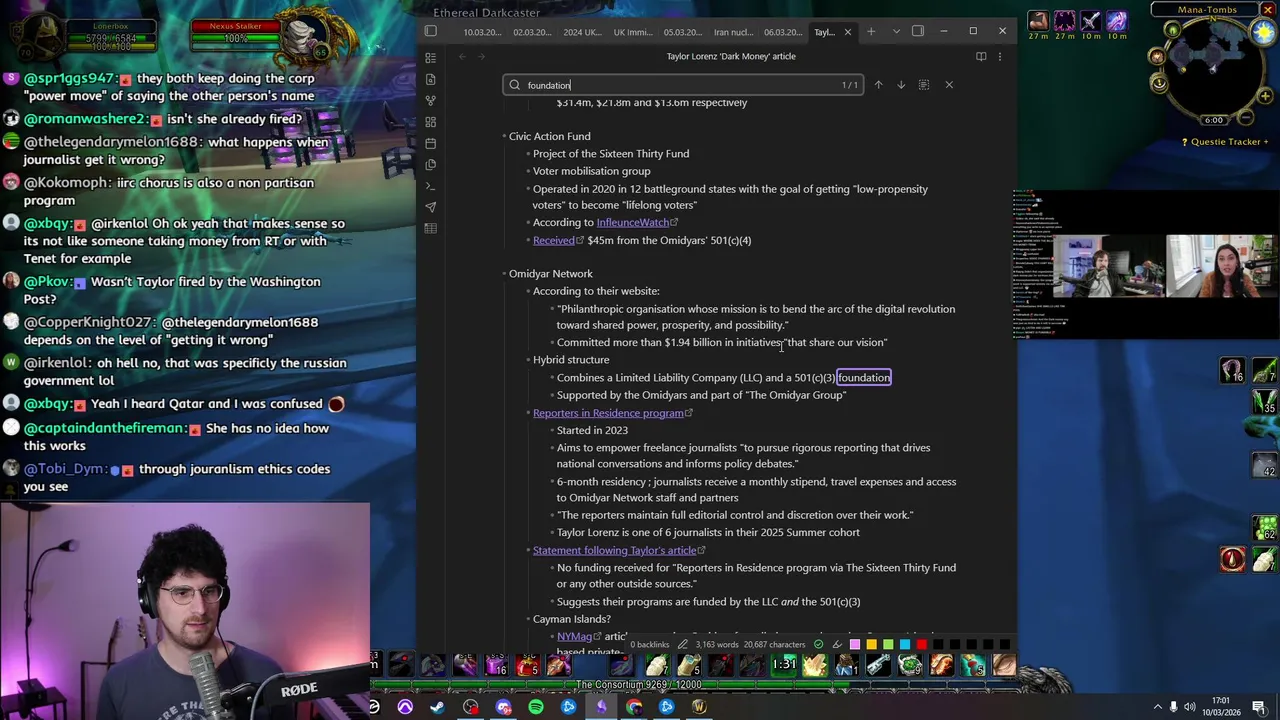This screenshot has height=720, width=1280.
Task: Open Chrome from the taskbar
Action: click(634, 707)
